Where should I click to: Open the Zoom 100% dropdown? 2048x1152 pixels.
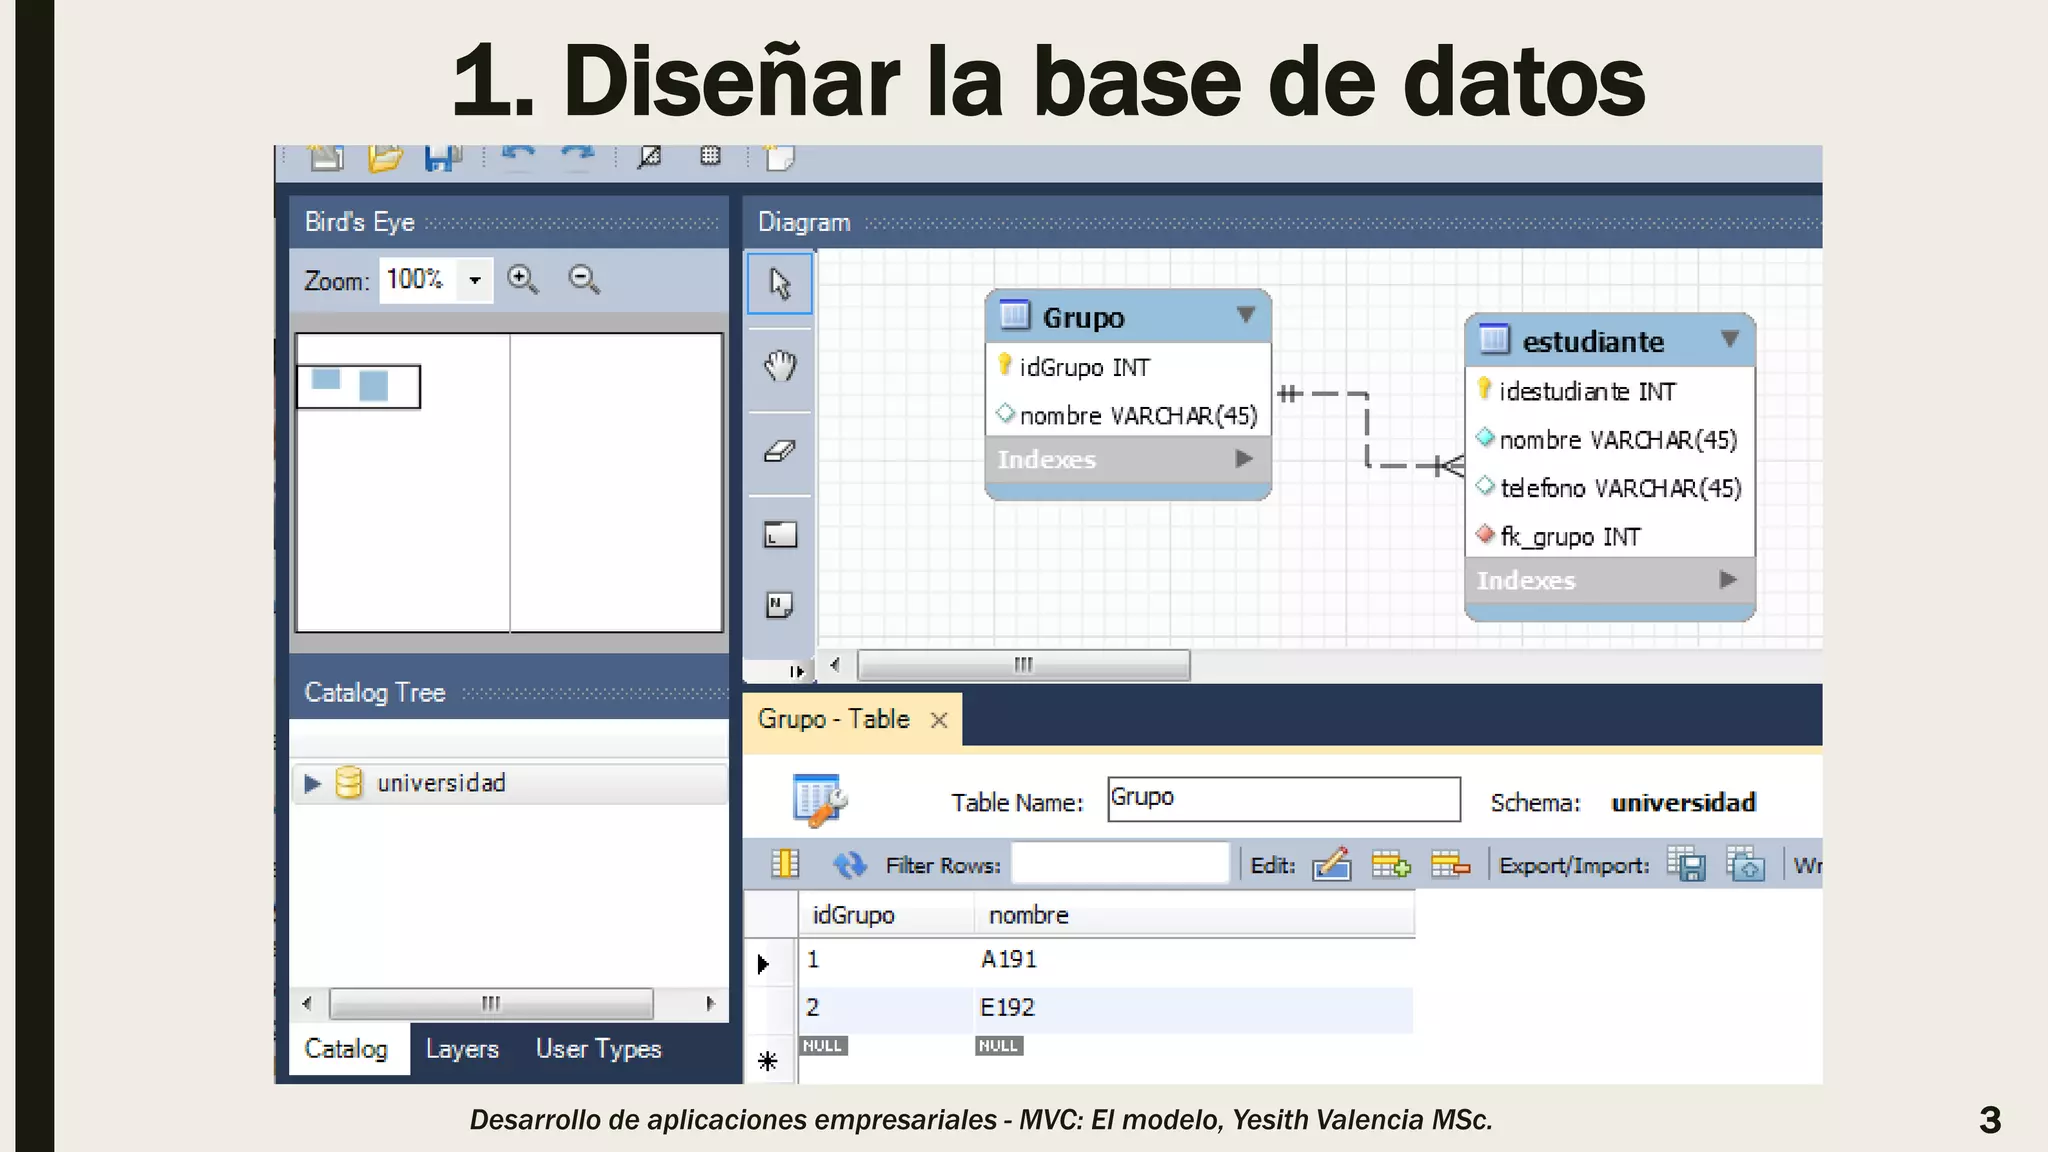(x=475, y=280)
